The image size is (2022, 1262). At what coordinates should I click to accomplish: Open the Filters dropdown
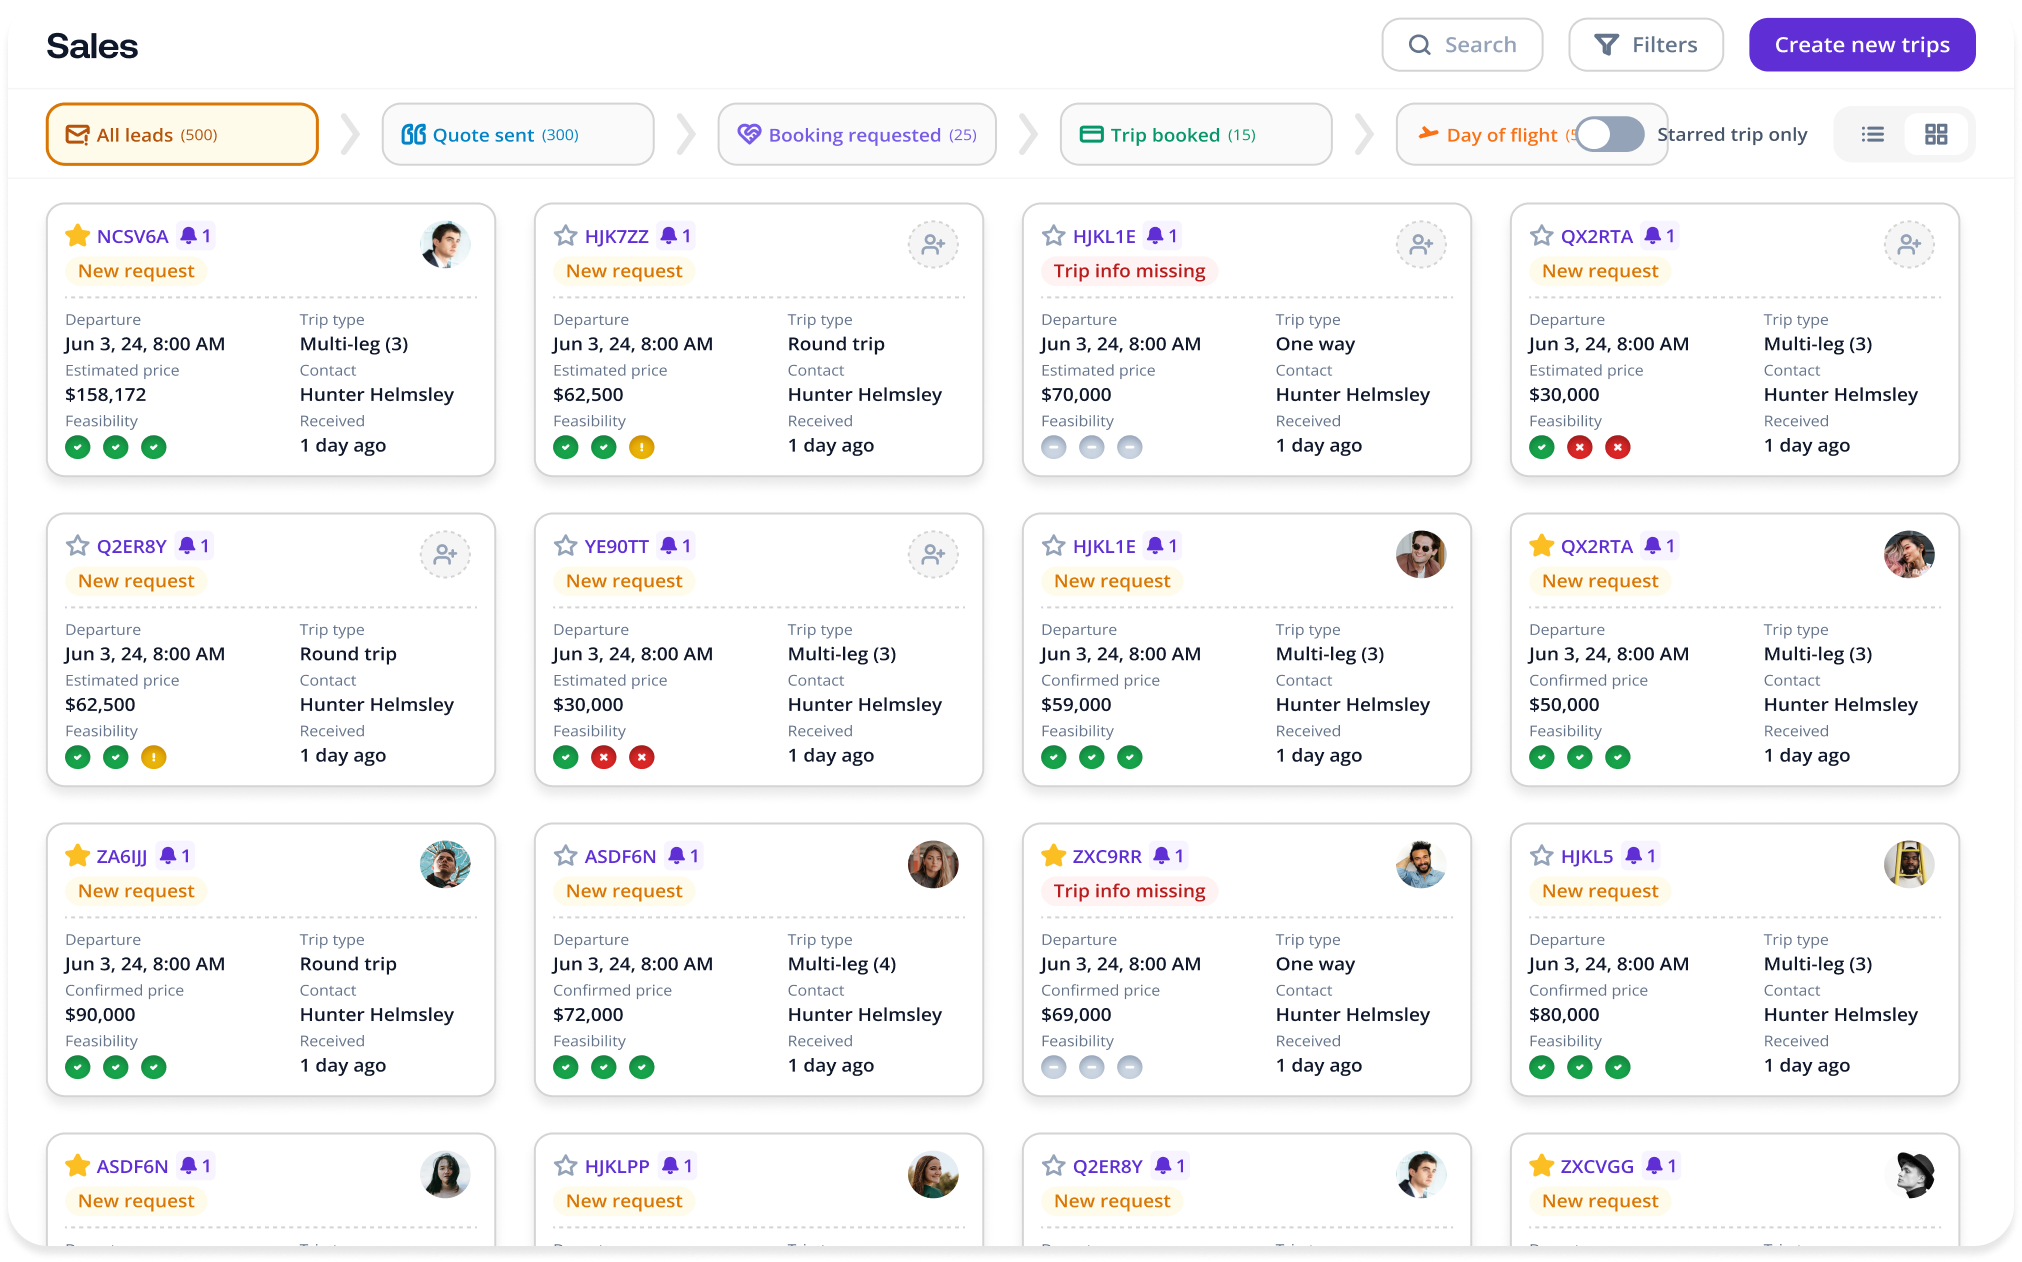point(1645,45)
